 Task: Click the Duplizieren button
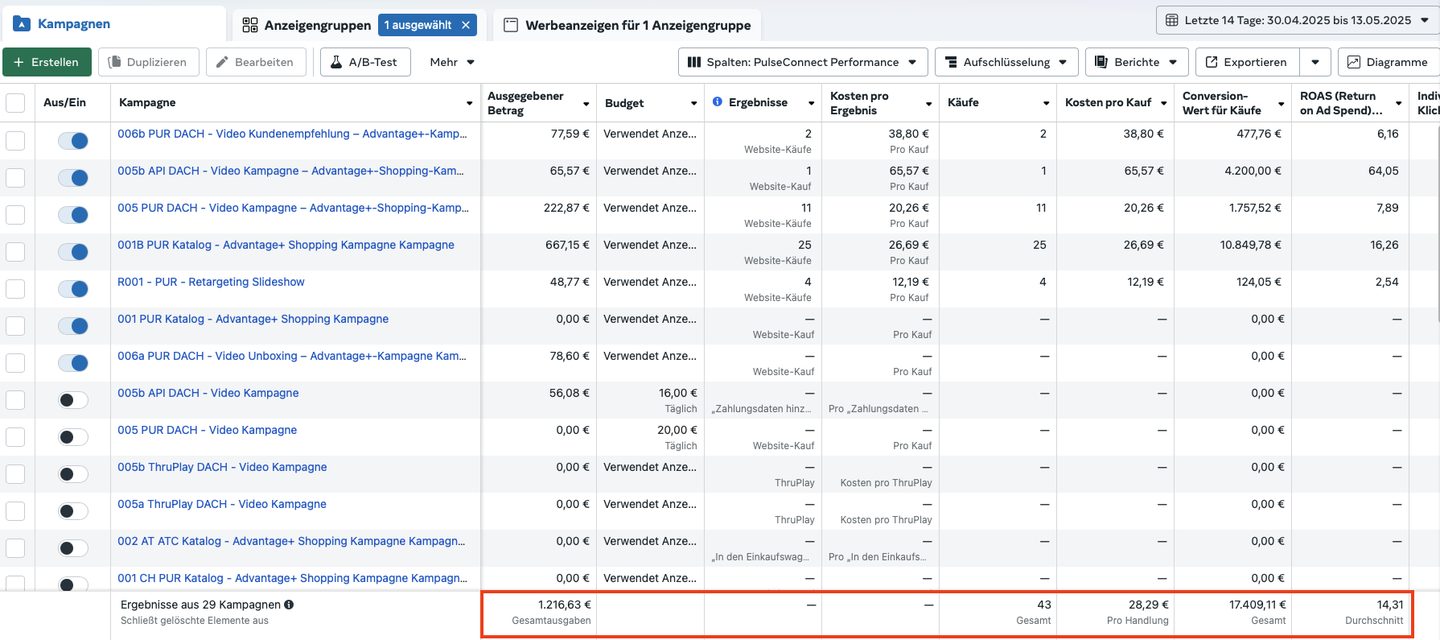[148, 62]
